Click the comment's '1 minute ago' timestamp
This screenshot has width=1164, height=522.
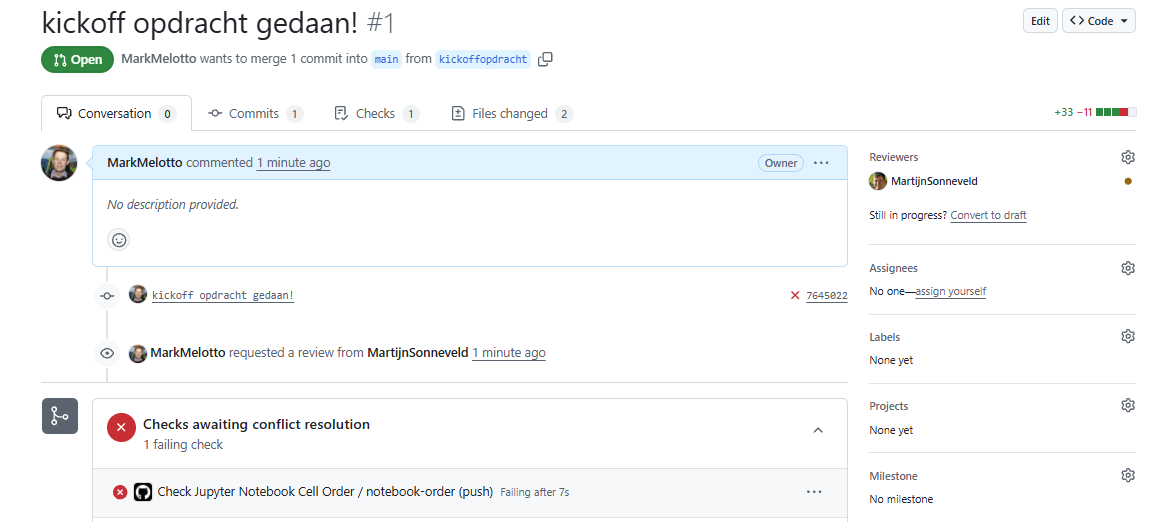pos(293,163)
